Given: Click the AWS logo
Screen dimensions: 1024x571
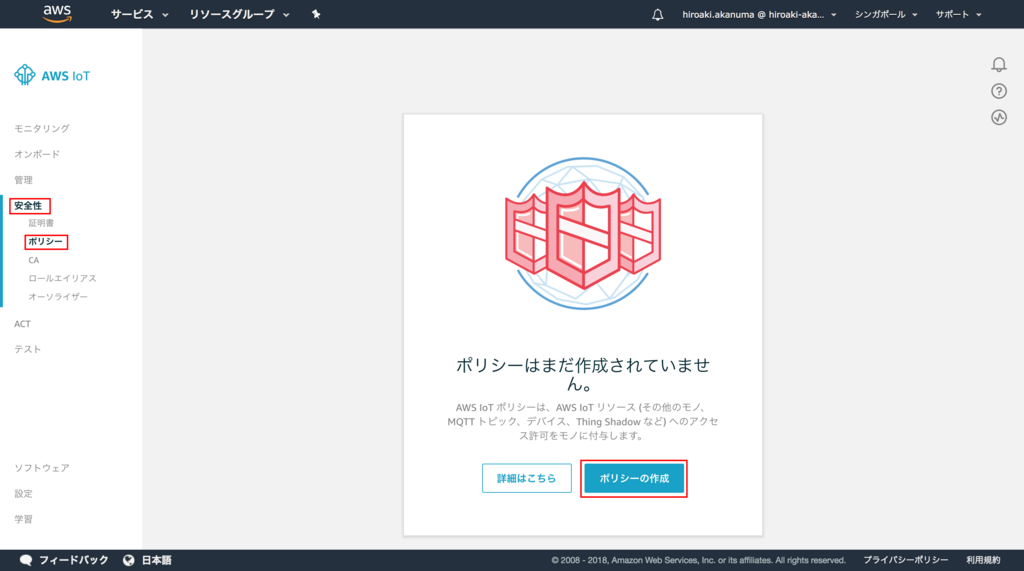Looking at the screenshot, I should pyautogui.click(x=57, y=14).
